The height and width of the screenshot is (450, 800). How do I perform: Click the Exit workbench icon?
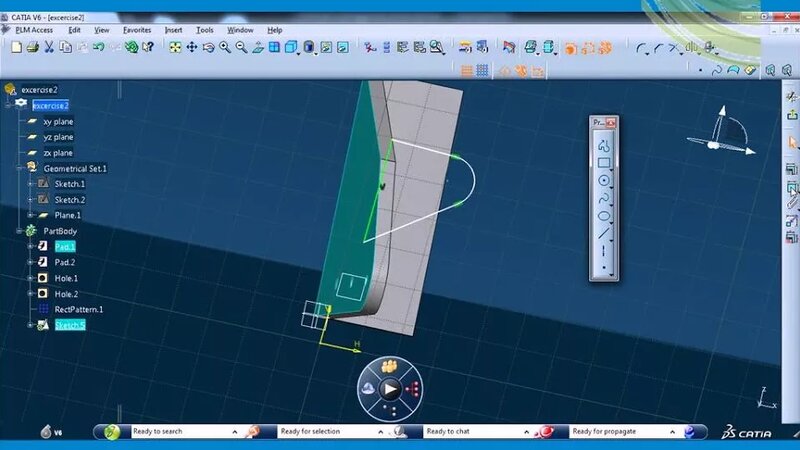click(x=791, y=115)
